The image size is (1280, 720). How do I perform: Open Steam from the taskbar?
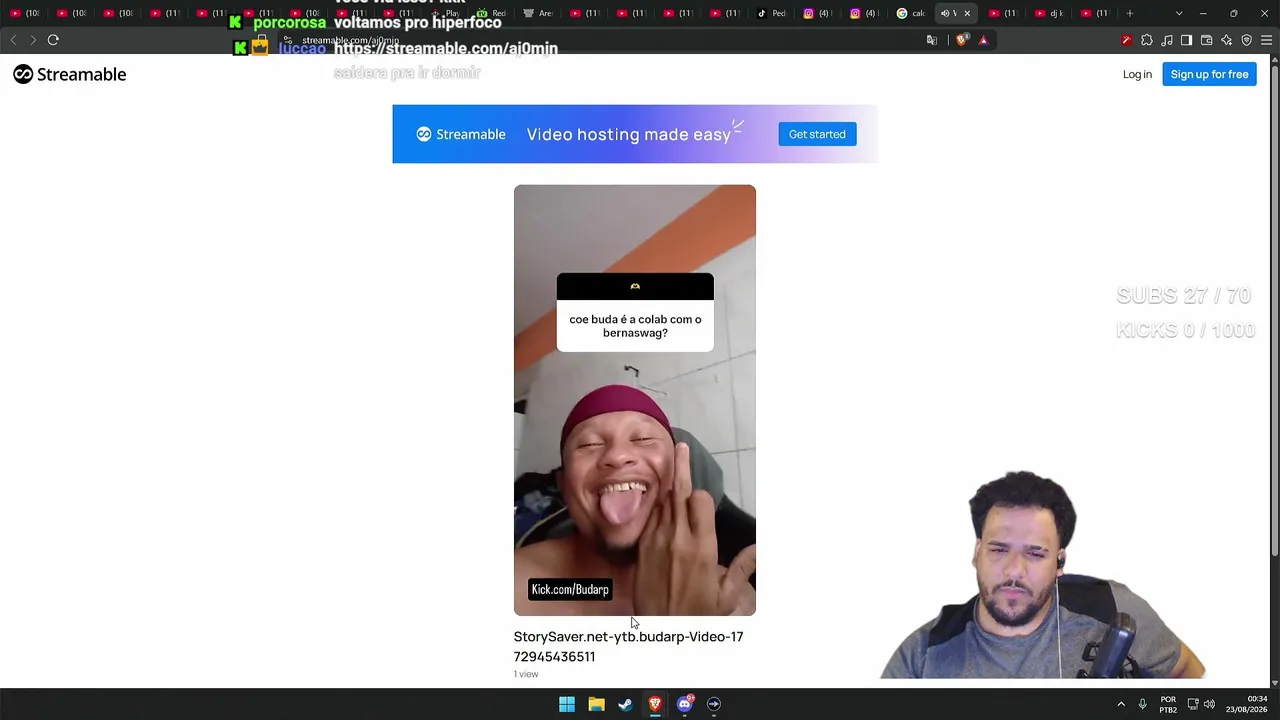click(625, 704)
